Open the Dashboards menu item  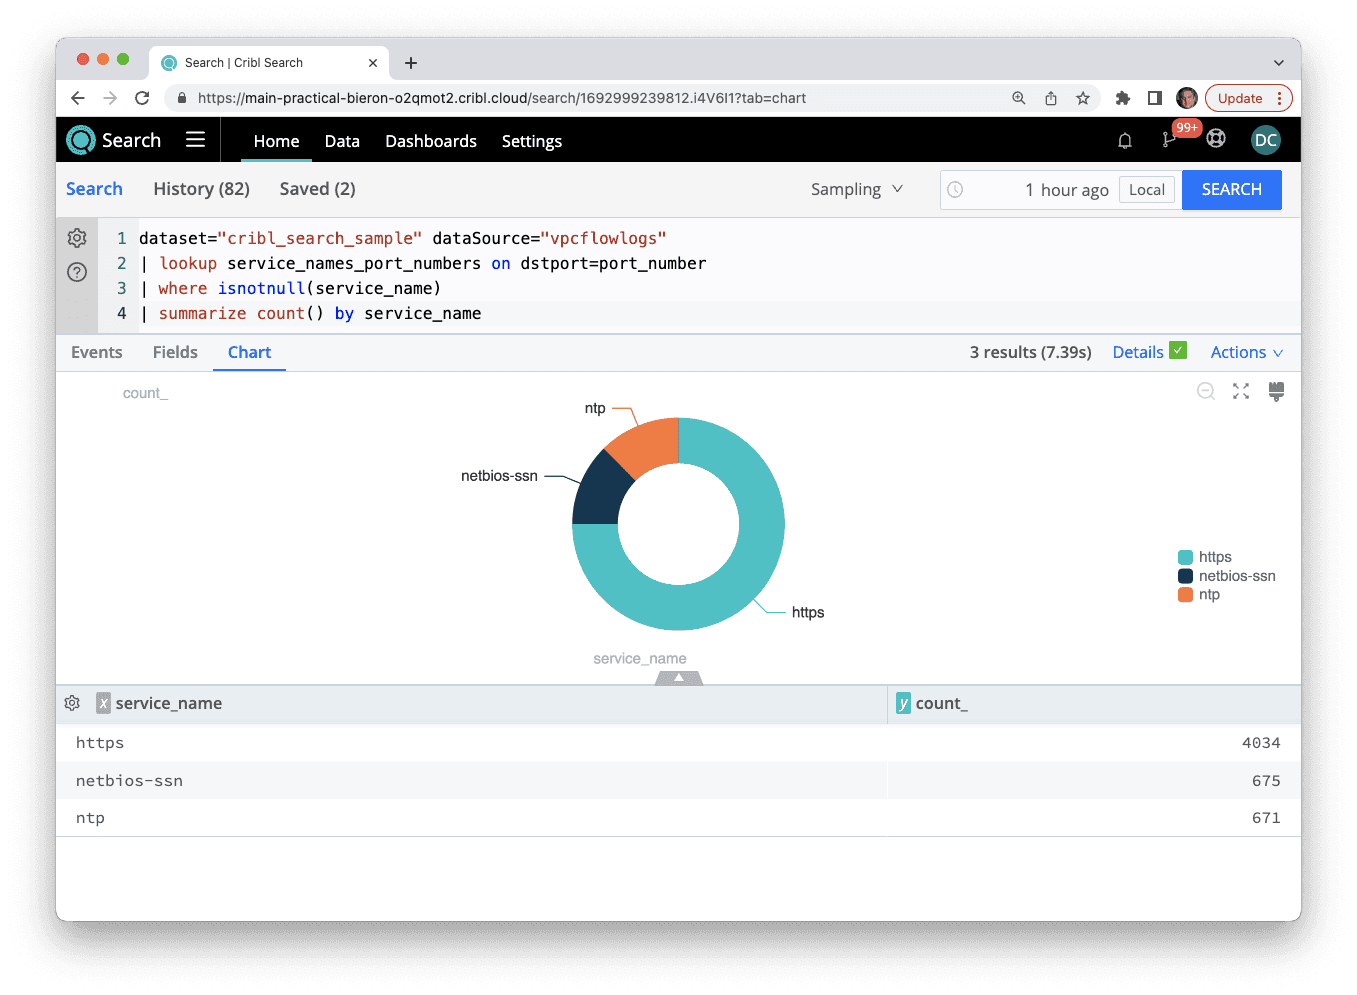431,141
